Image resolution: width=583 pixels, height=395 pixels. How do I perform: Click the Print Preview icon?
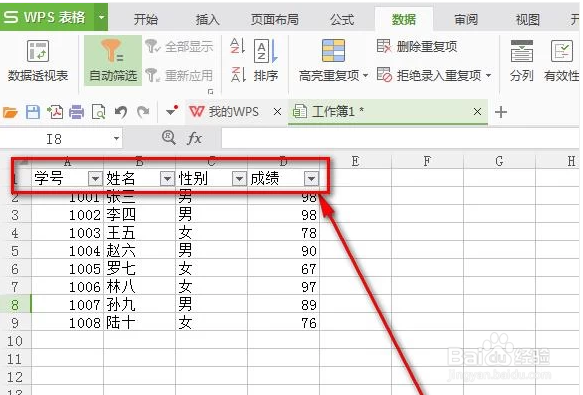coord(99,112)
